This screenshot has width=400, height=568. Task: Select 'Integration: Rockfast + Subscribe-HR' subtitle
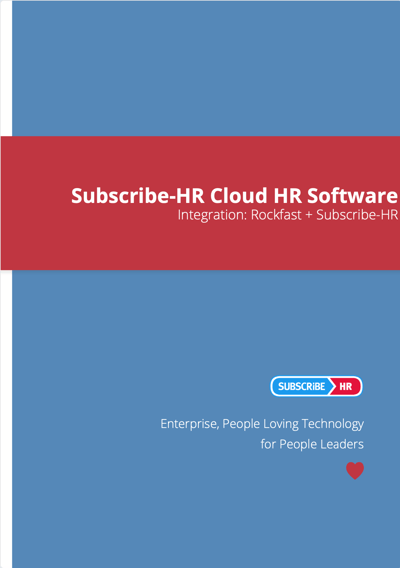pos(288,215)
